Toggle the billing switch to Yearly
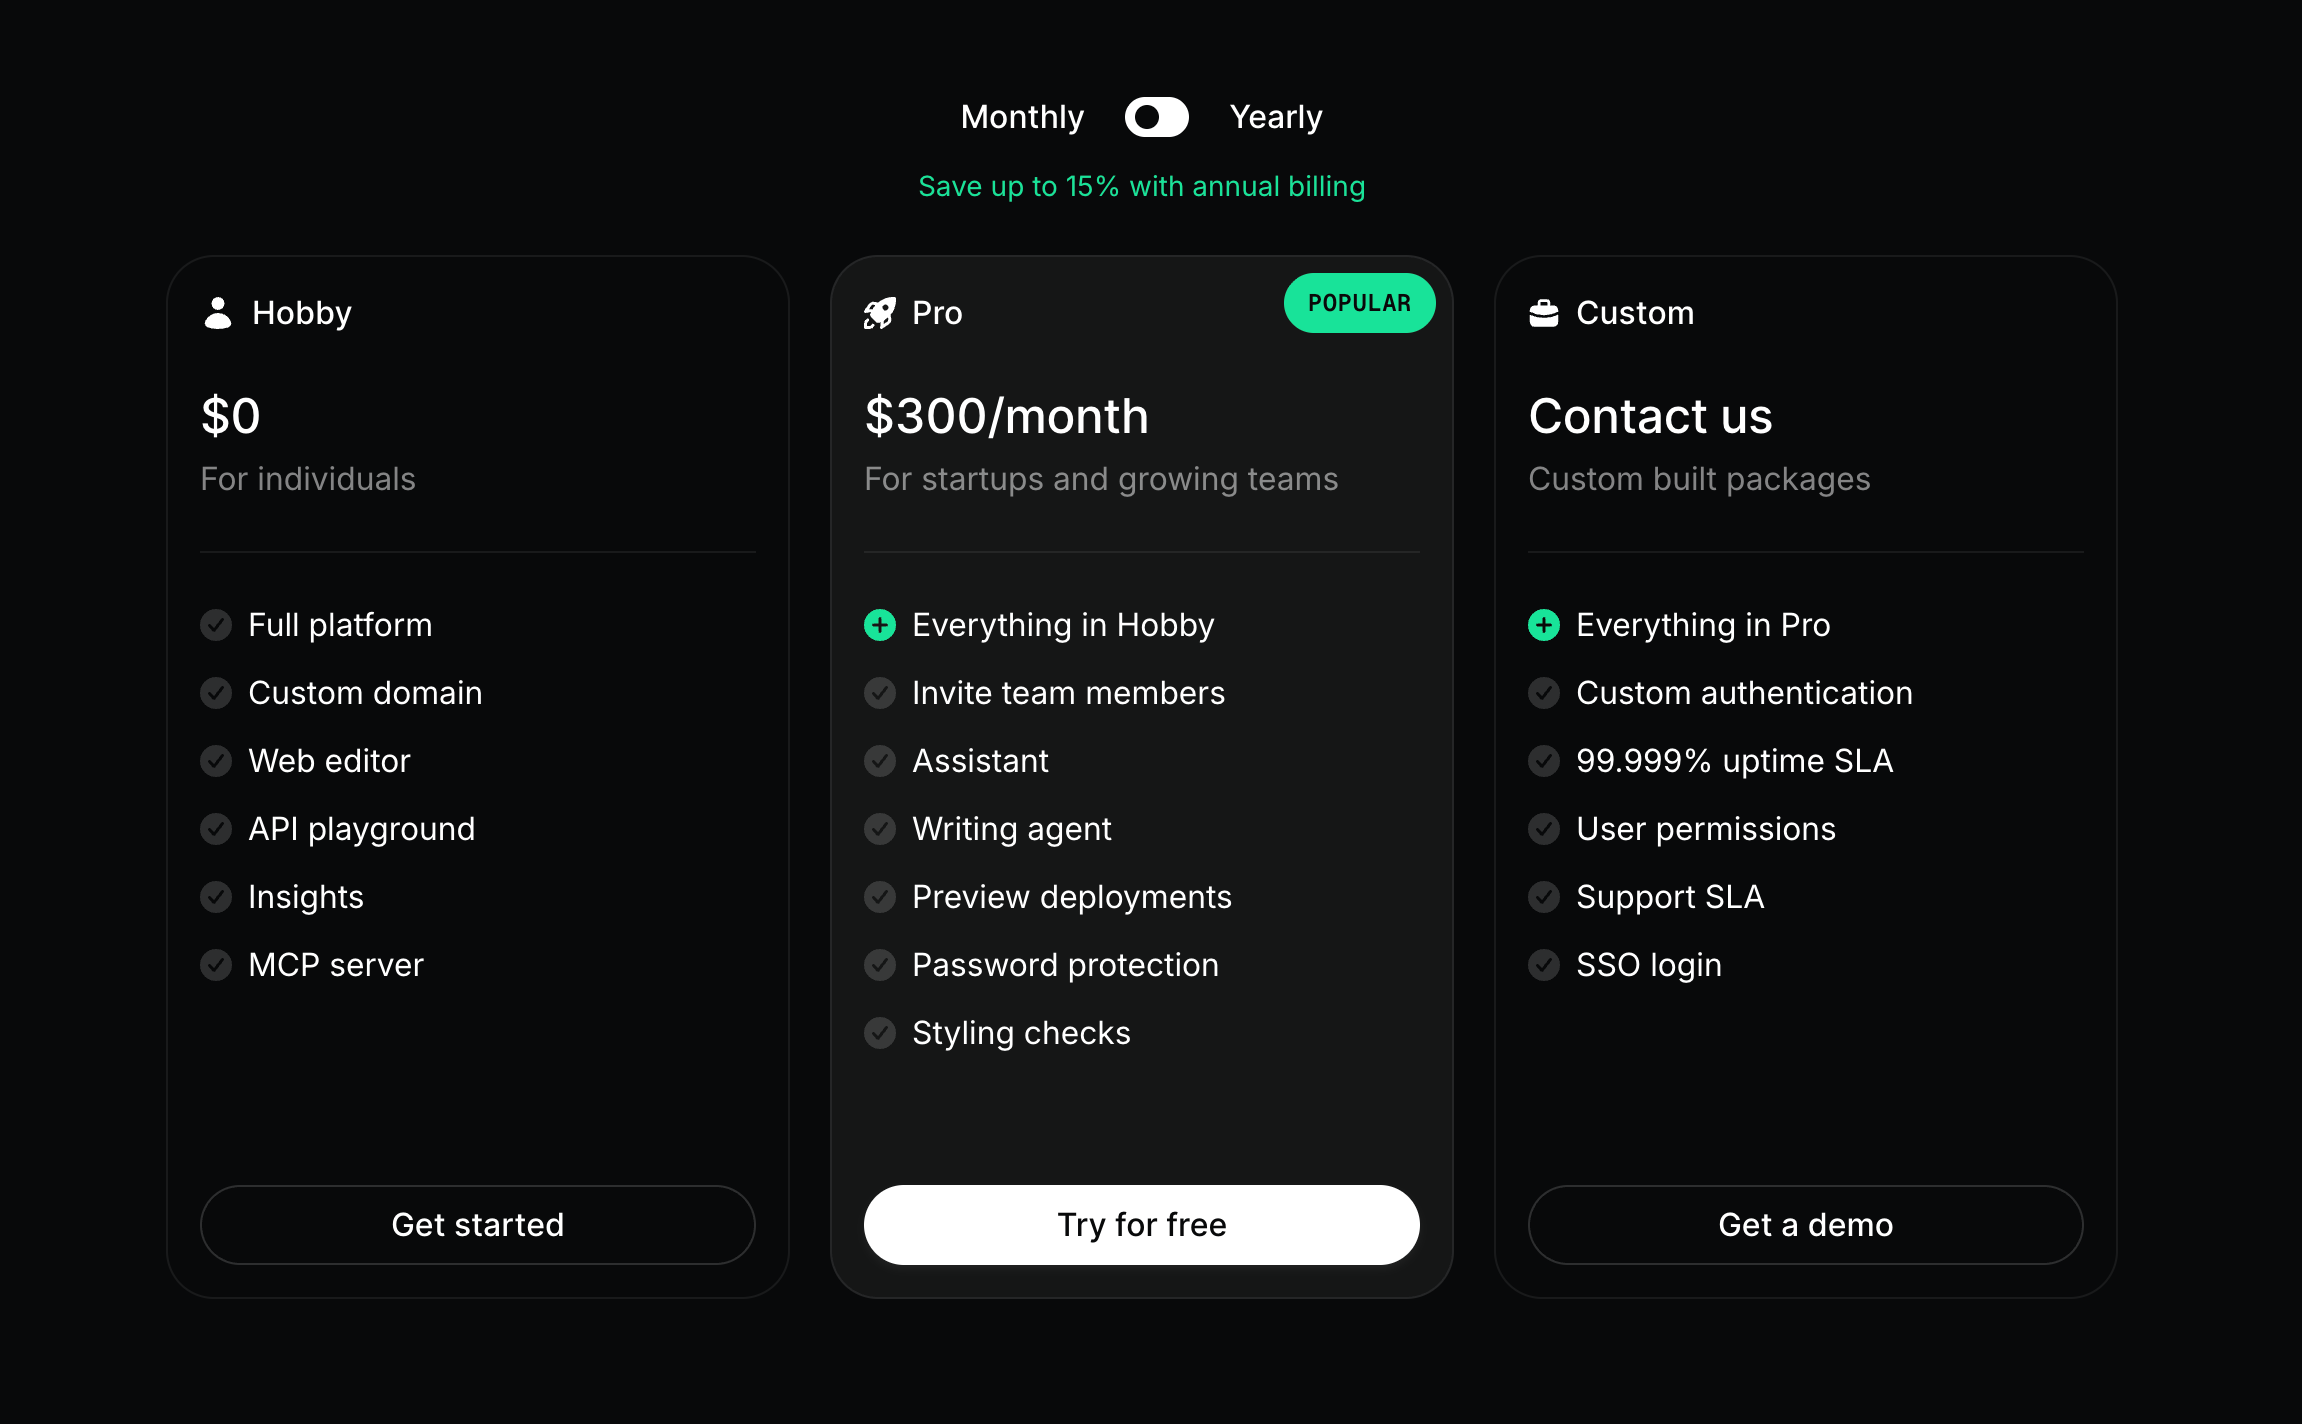Viewport: 2302px width, 1424px height. click(1156, 117)
